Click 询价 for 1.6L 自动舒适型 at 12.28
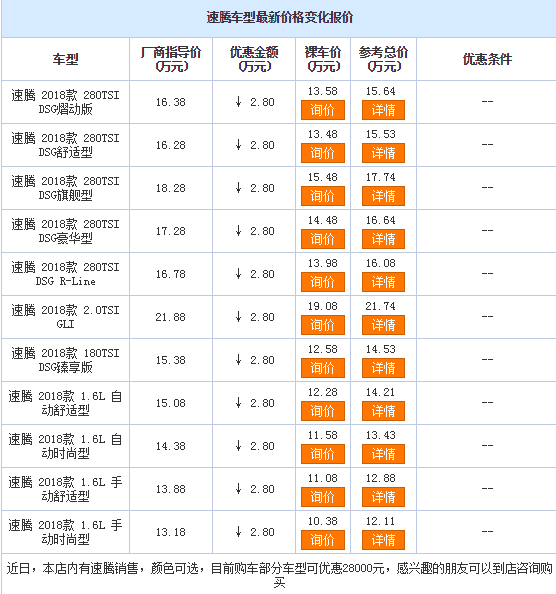Viewport: 556px width, 594px height. (323, 411)
